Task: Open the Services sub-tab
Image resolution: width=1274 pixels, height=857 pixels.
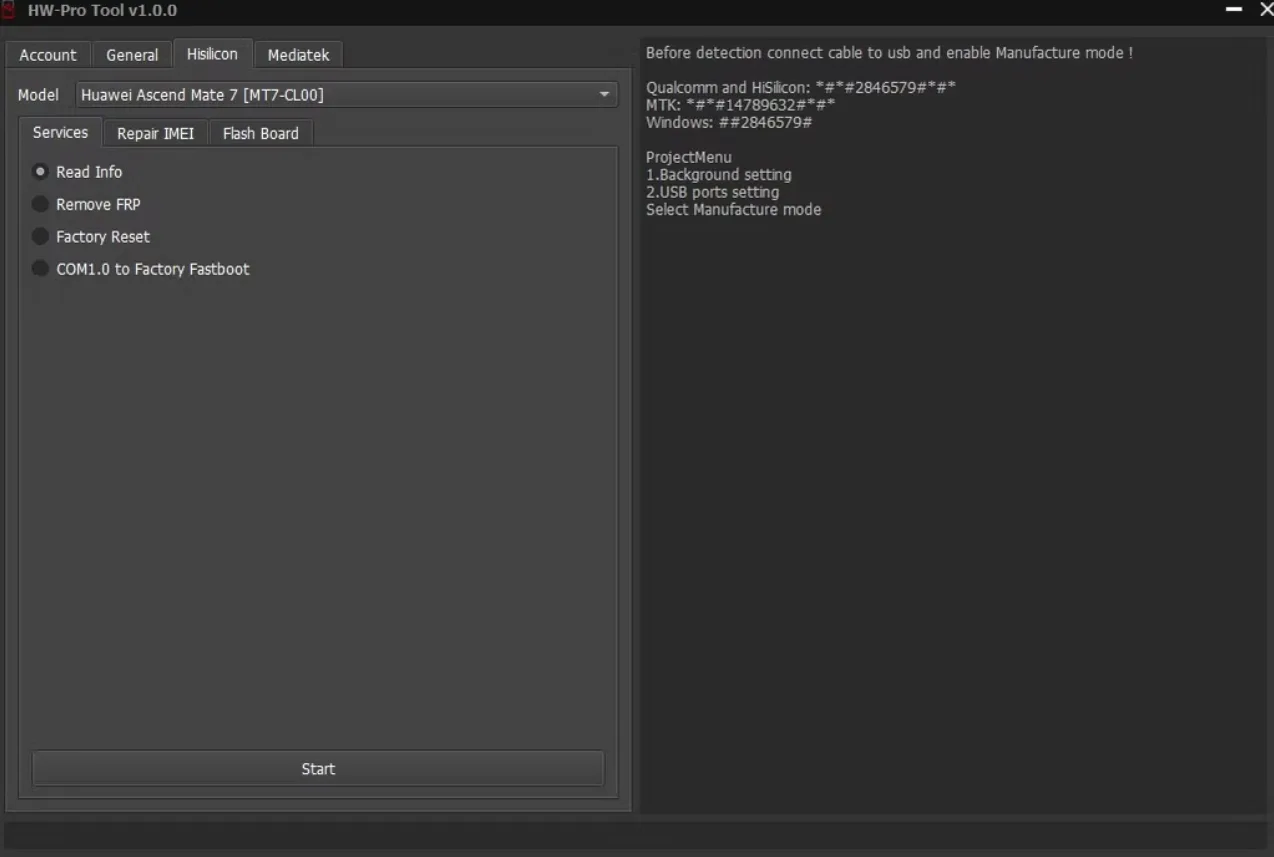Action: (x=60, y=132)
